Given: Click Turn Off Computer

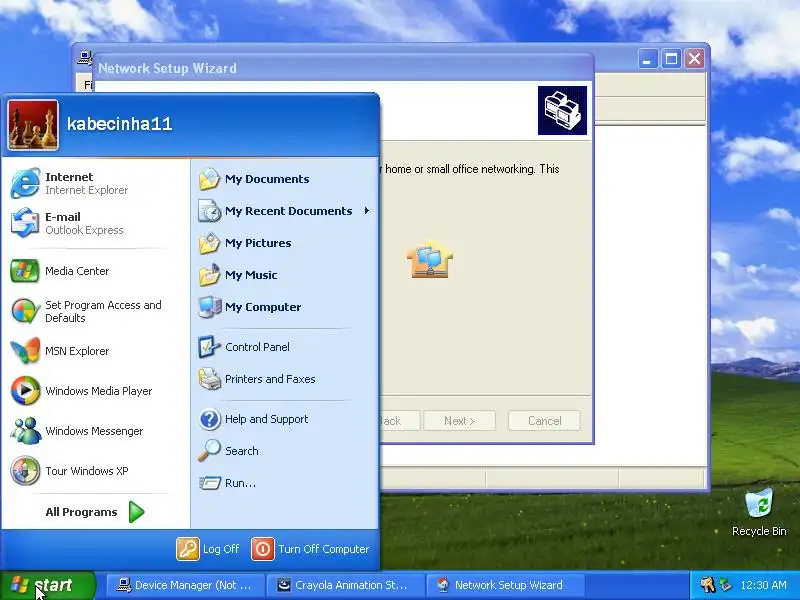Looking at the screenshot, I should point(310,549).
